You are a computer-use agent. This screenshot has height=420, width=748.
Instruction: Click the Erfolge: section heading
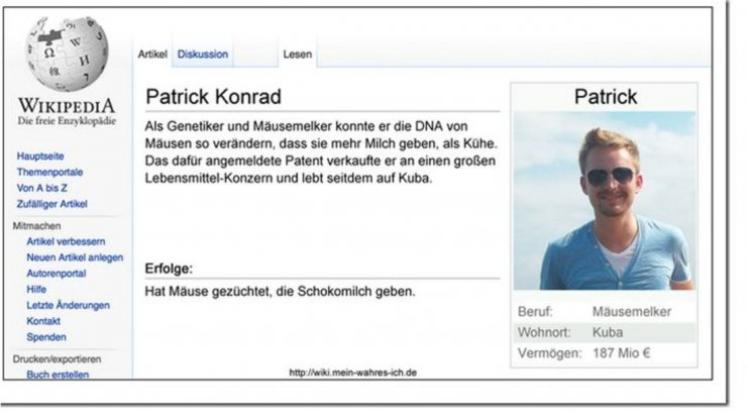169,269
